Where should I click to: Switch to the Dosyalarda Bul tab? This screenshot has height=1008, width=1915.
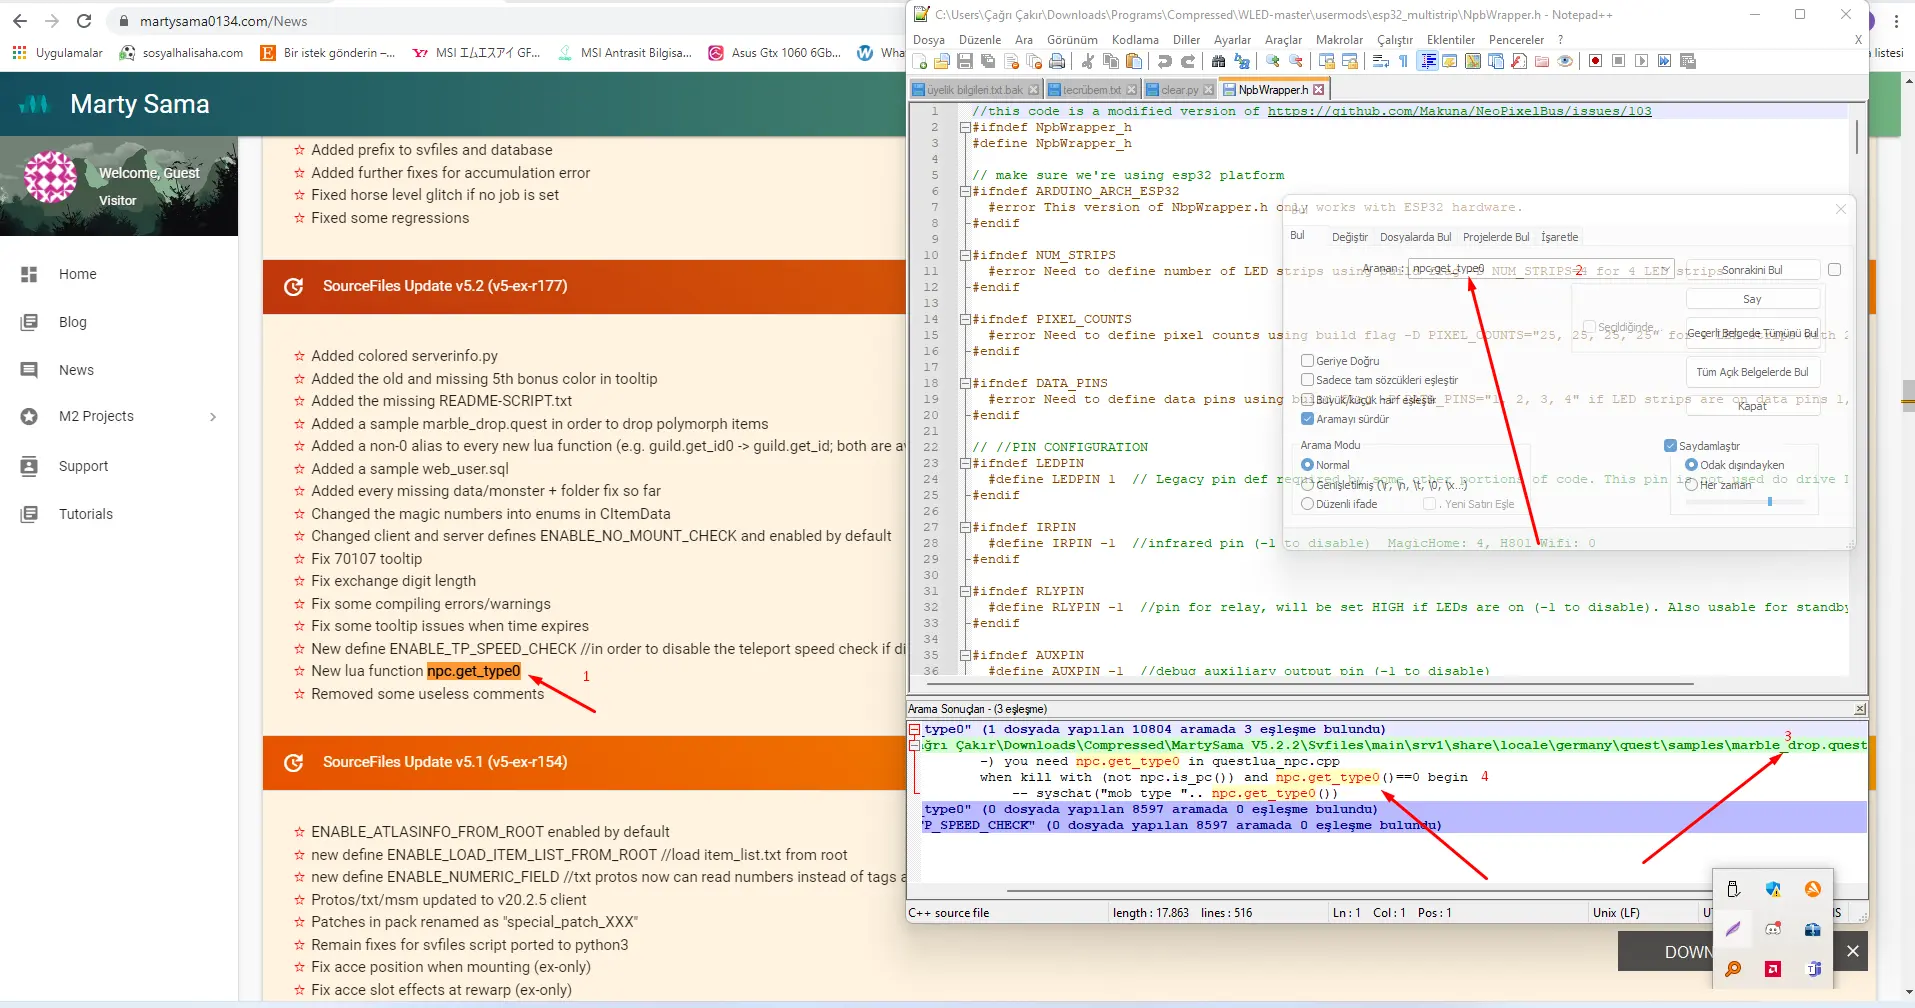pos(1414,237)
